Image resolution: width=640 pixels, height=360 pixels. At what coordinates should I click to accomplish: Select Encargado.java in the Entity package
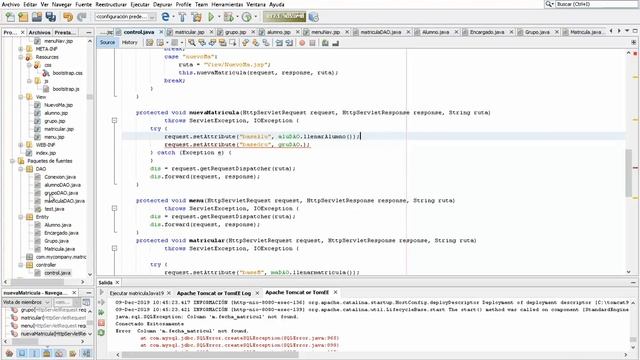click(61, 233)
